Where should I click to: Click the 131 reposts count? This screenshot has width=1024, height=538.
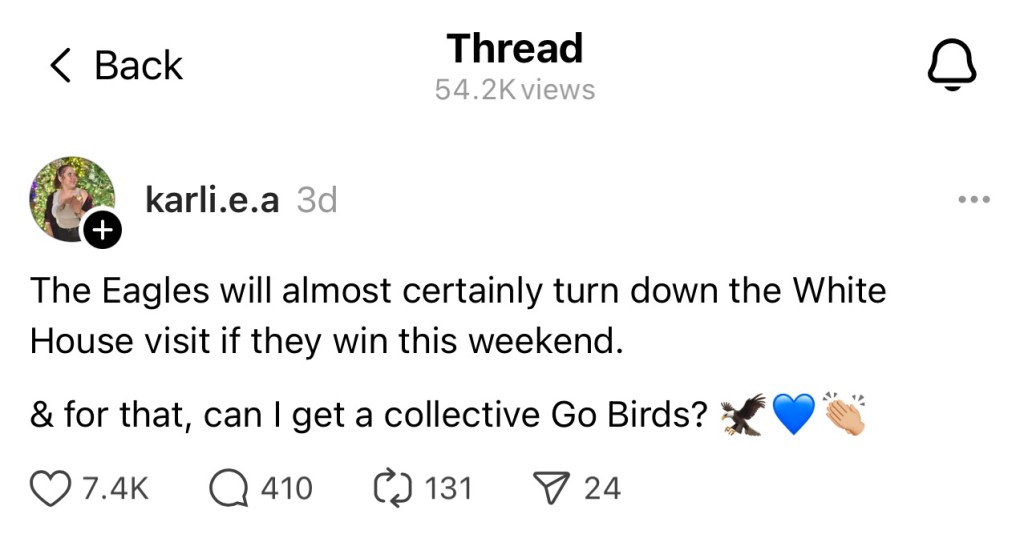448,488
